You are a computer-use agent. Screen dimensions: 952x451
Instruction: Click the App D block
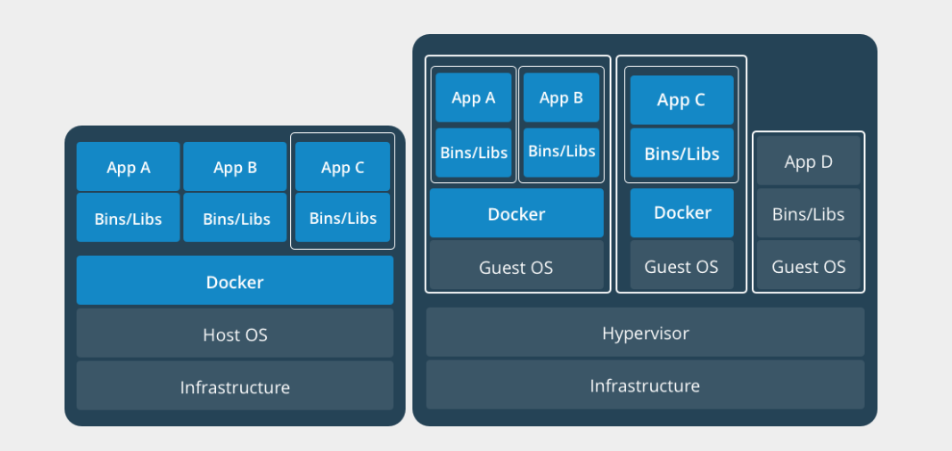coord(809,161)
